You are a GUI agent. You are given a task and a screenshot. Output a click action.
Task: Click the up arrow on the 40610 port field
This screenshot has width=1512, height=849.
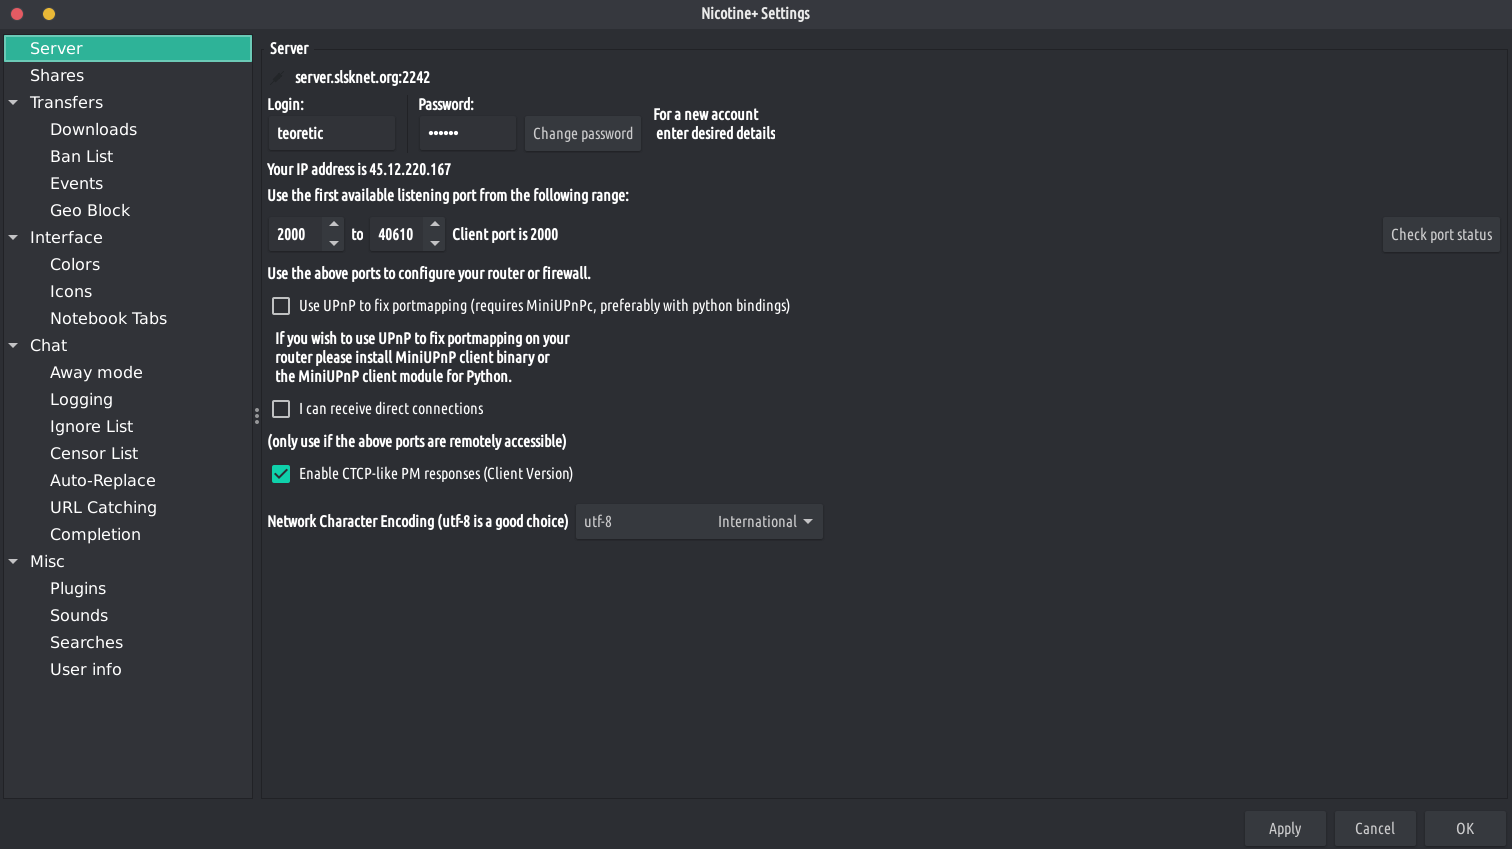click(x=434, y=225)
